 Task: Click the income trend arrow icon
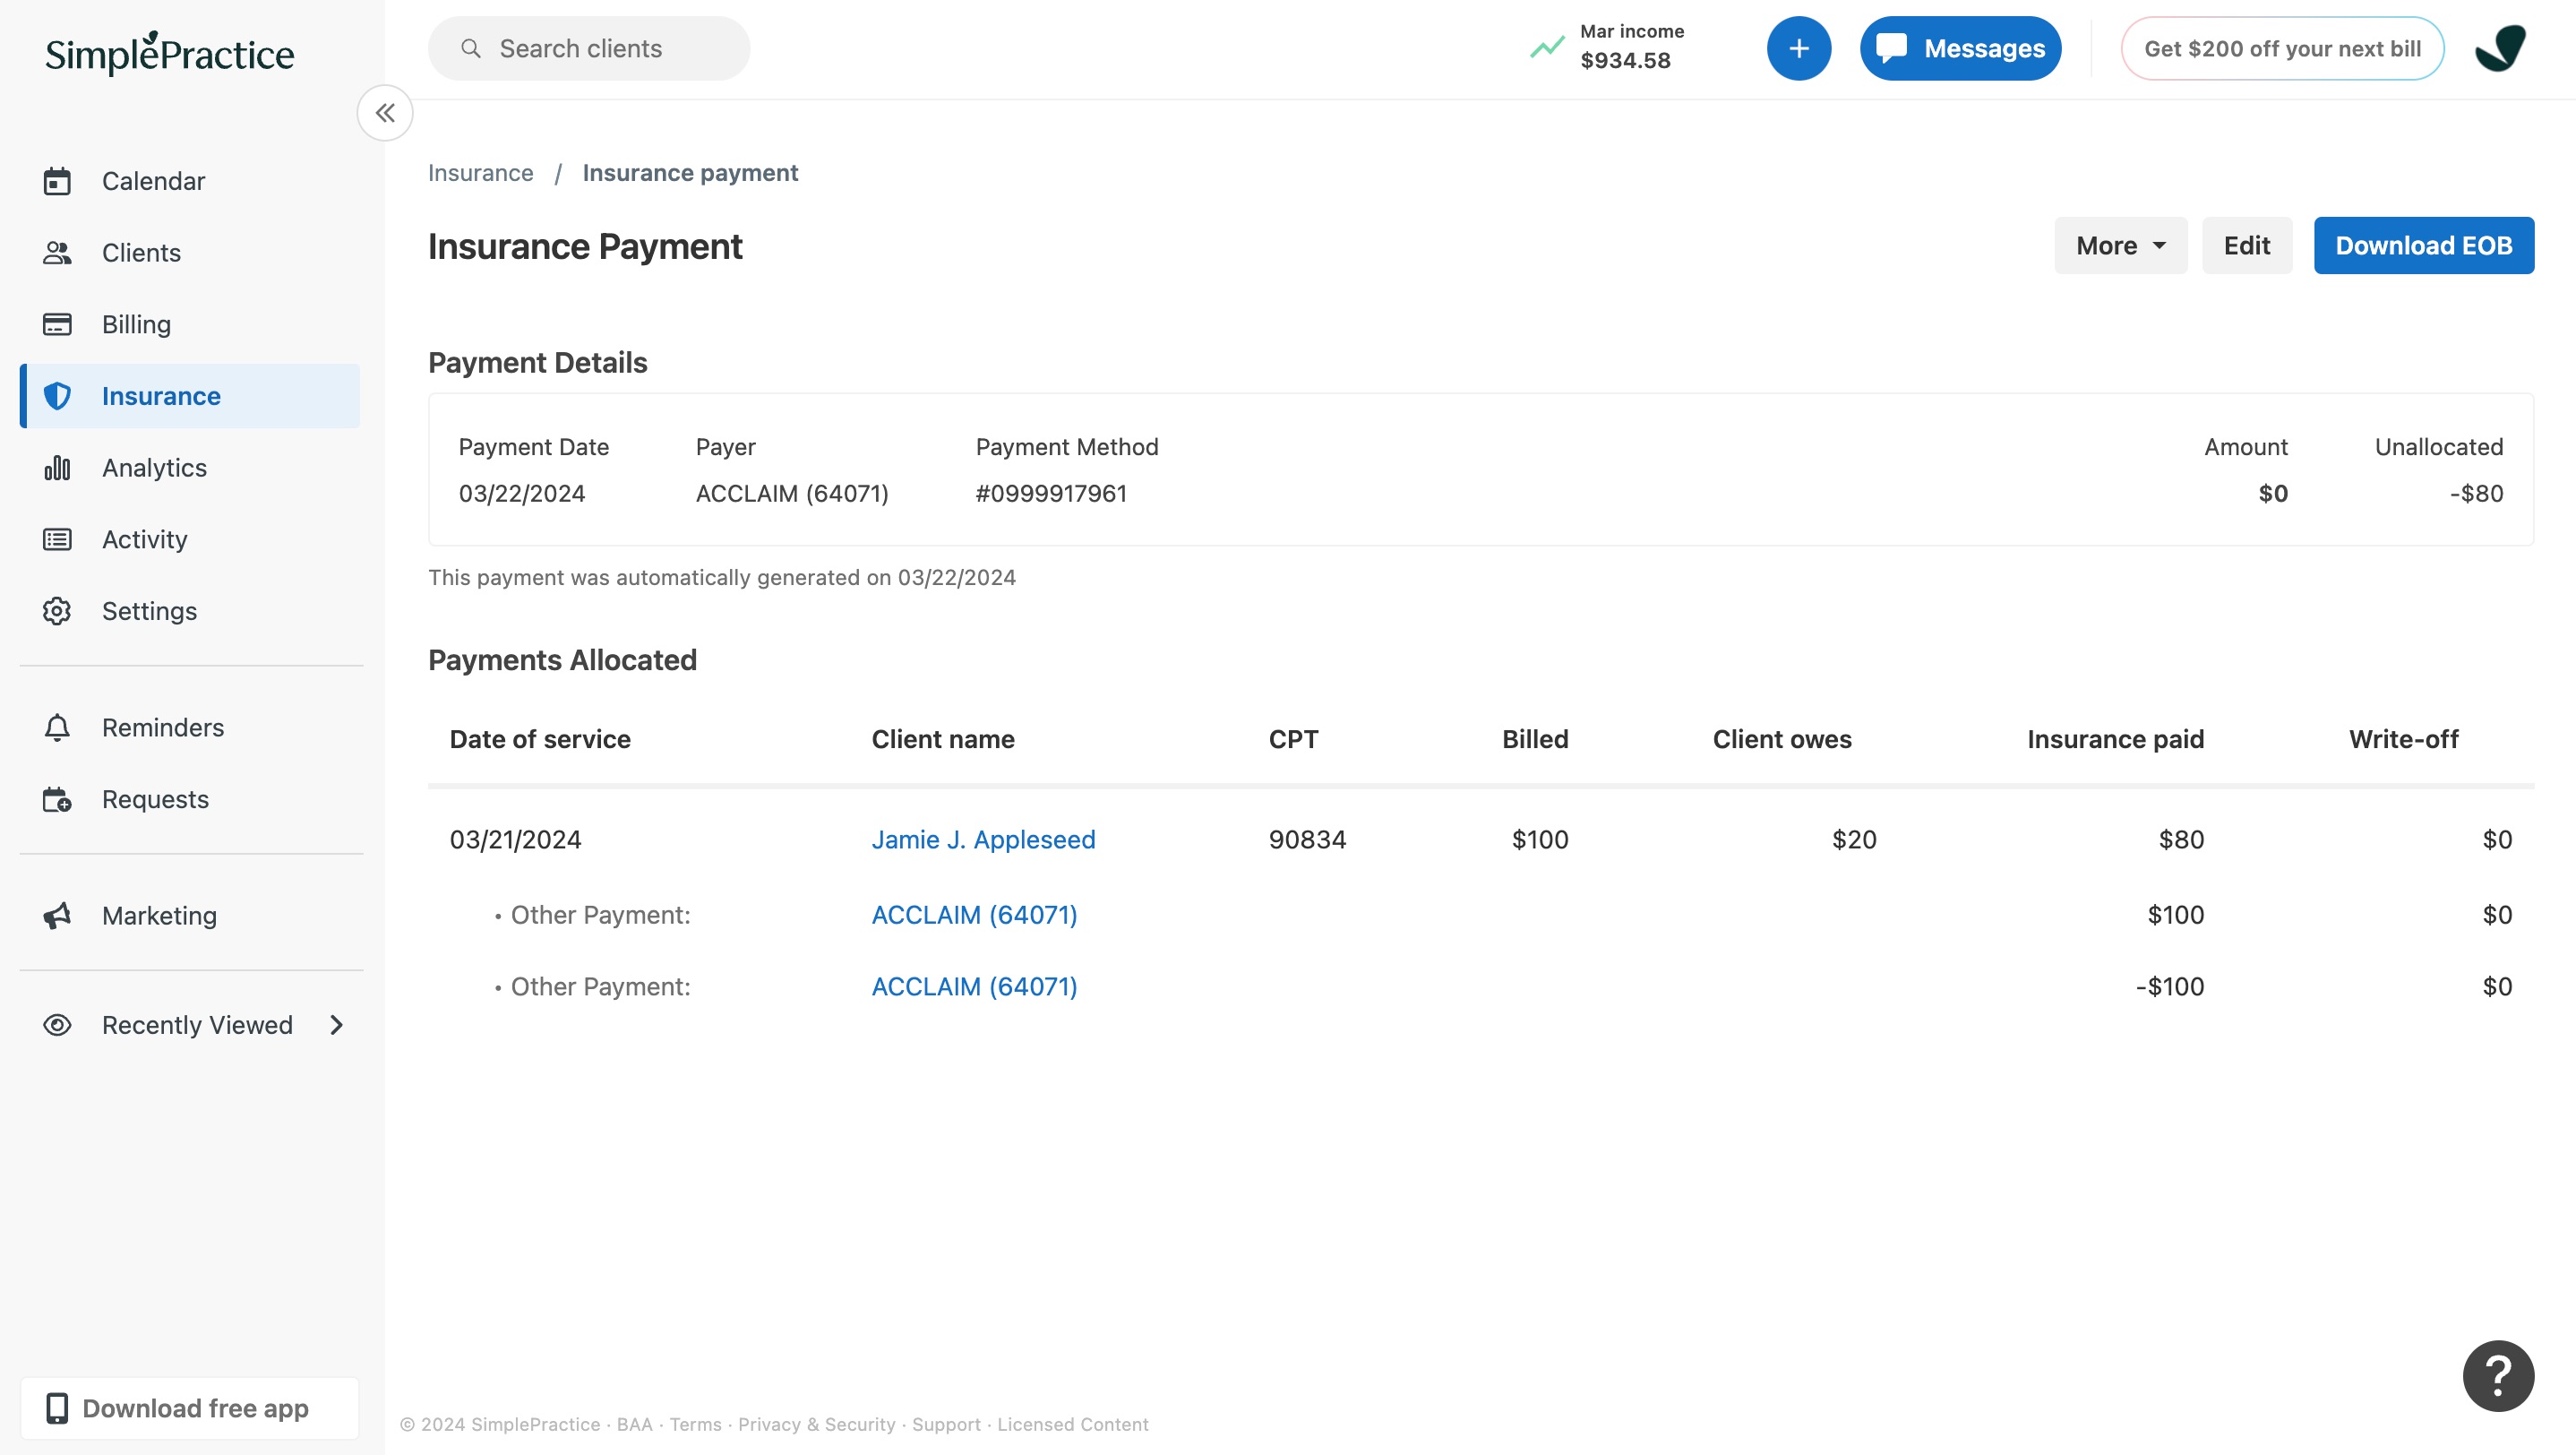pyautogui.click(x=1547, y=47)
